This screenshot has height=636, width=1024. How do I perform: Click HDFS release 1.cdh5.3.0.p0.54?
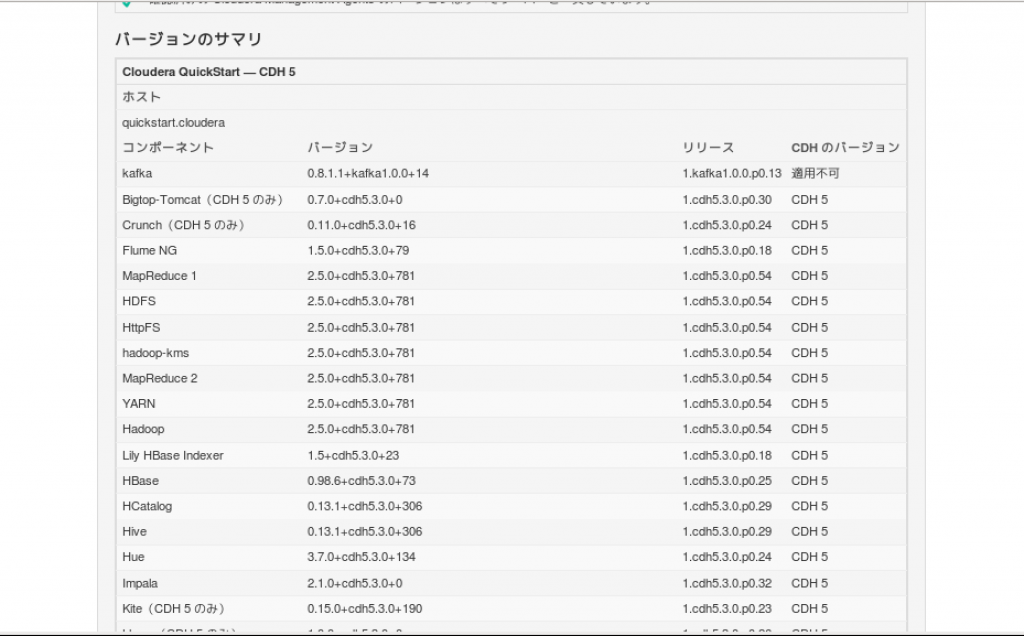728,302
